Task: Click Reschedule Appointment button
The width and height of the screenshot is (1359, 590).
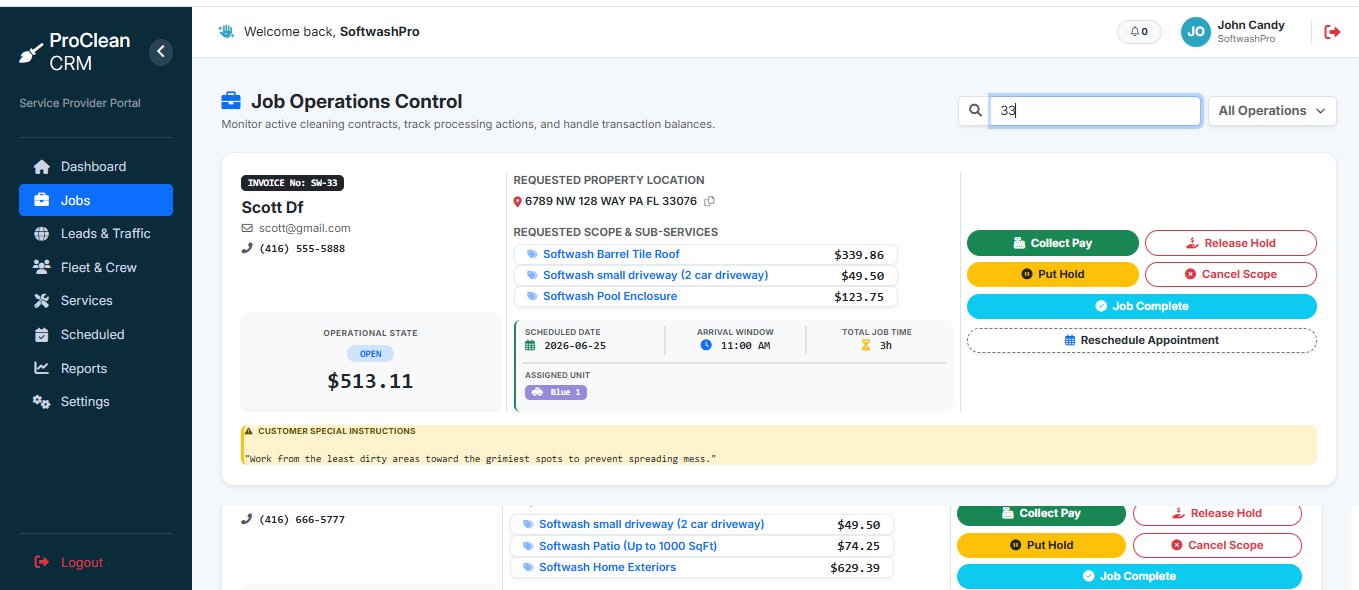Action: [1142, 340]
